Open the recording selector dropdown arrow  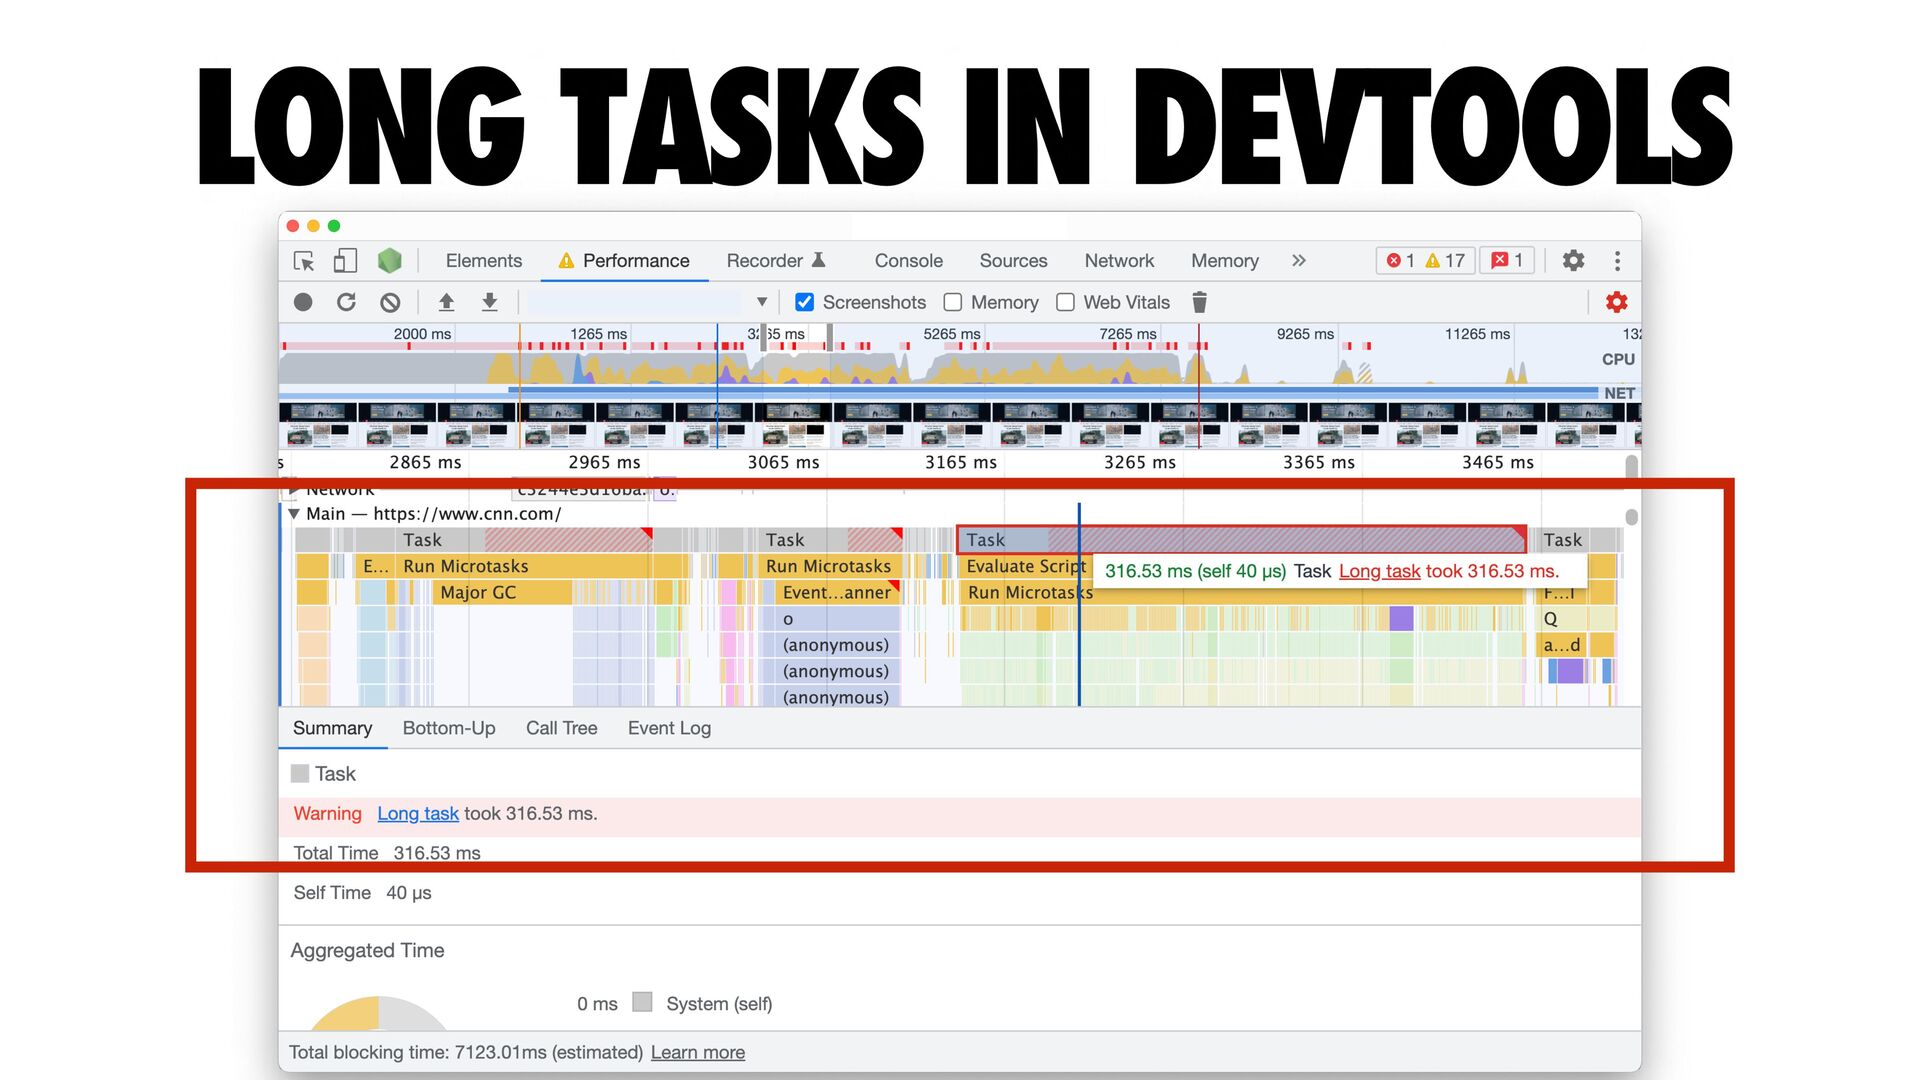coord(762,302)
